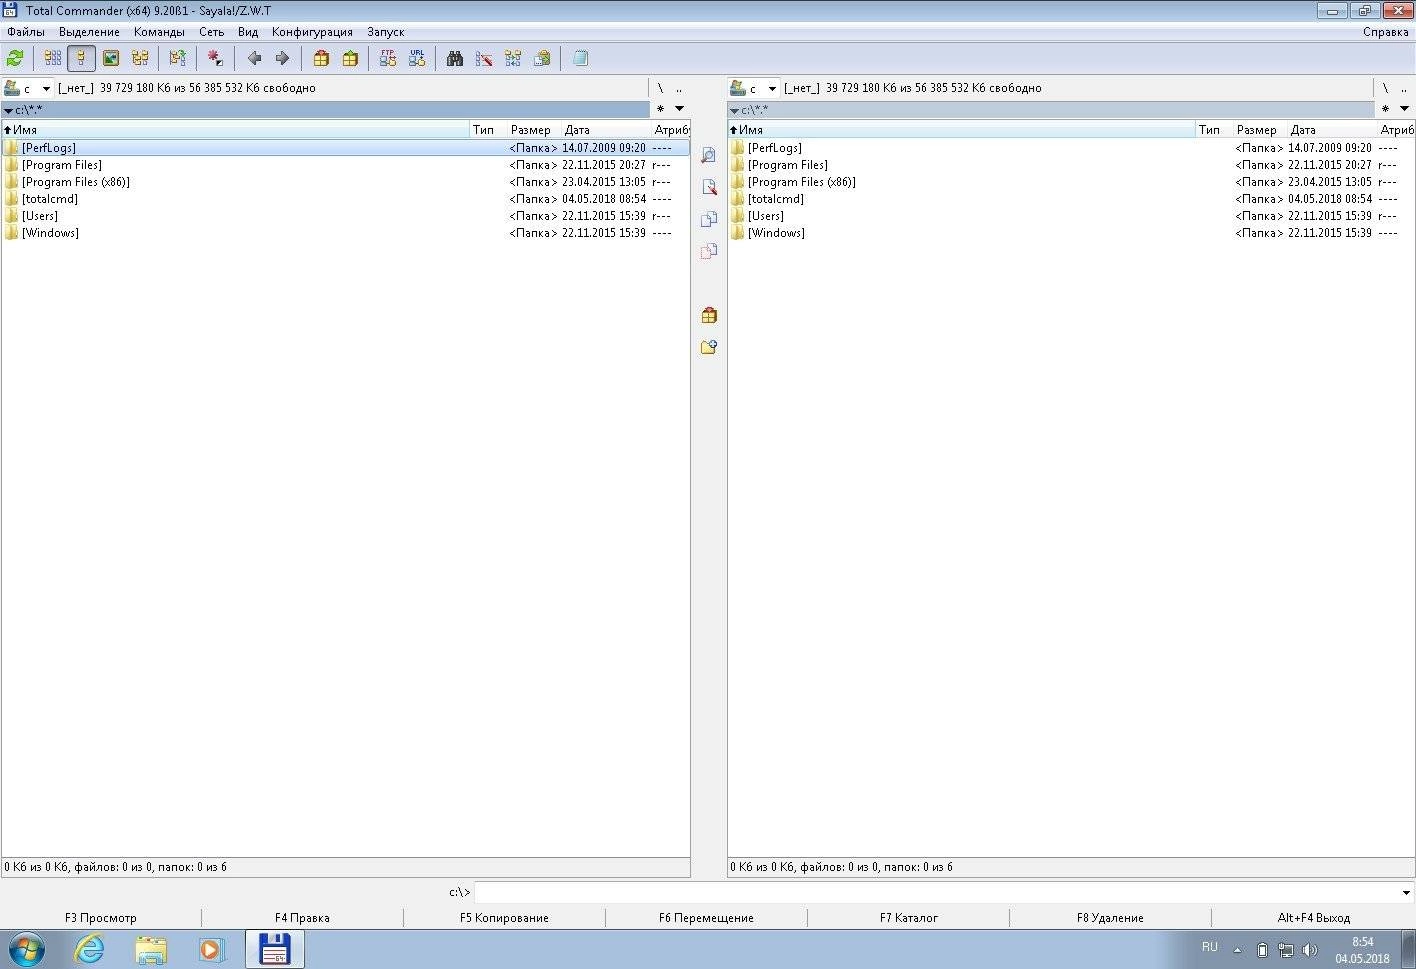The width and height of the screenshot is (1416, 969).
Task: Click the Move files icon in middle bar
Action: click(x=709, y=251)
